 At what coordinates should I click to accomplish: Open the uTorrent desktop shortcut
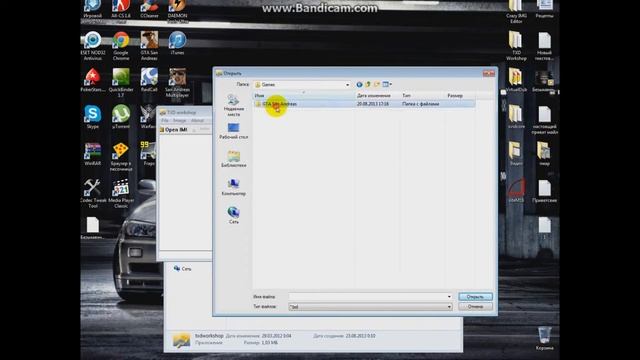[x=121, y=117]
